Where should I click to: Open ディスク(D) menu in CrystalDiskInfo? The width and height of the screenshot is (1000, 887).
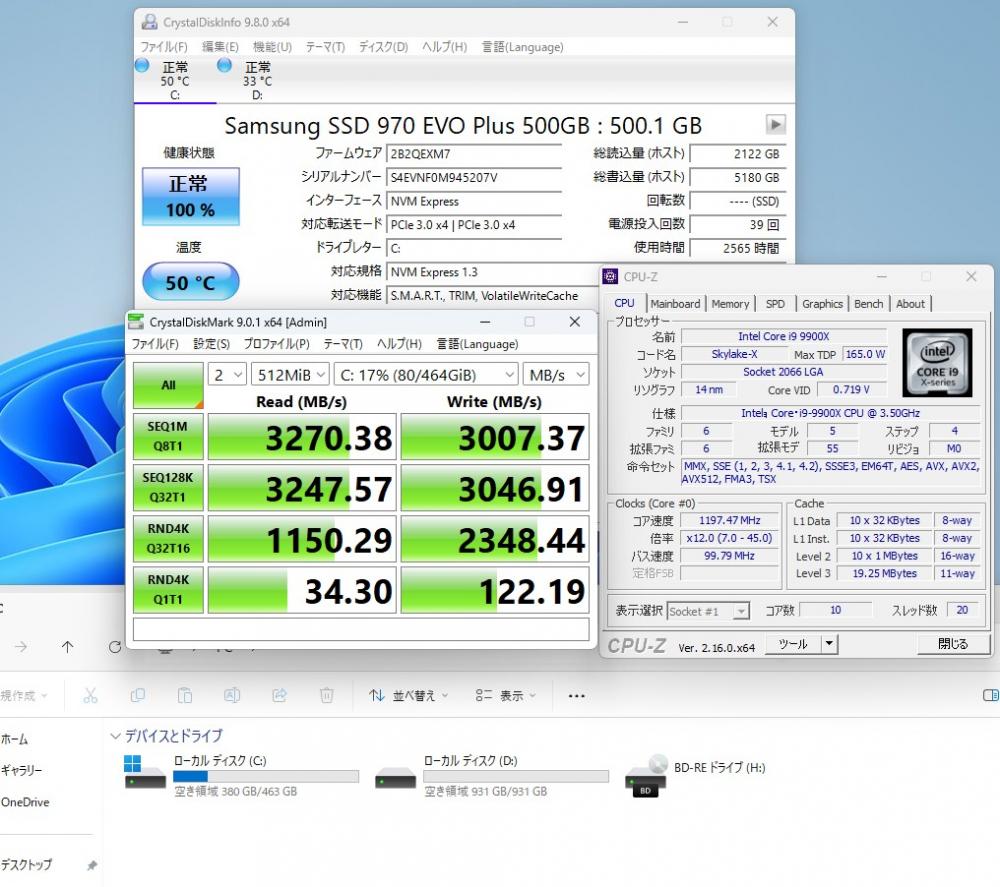pyautogui.click(x=383, y=47)
